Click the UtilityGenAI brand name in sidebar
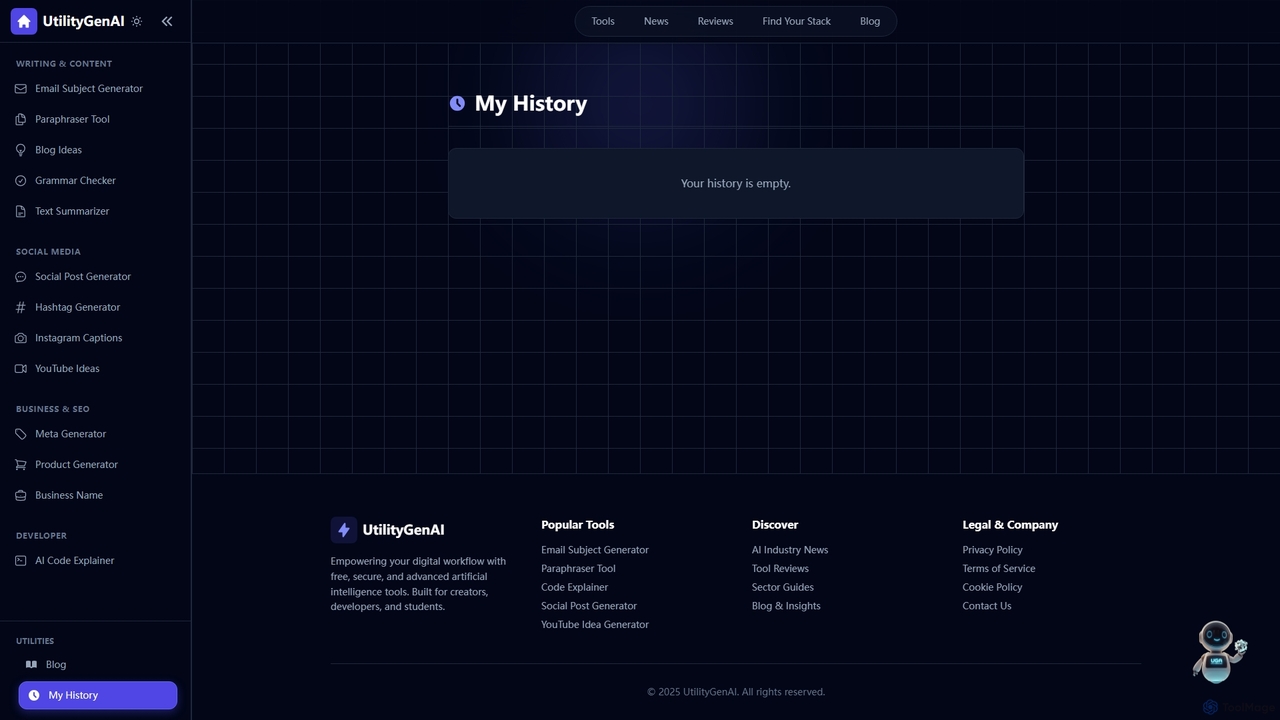Image resolution: width=1280 pixels, height=720 pixels. [x=83, y=21]
